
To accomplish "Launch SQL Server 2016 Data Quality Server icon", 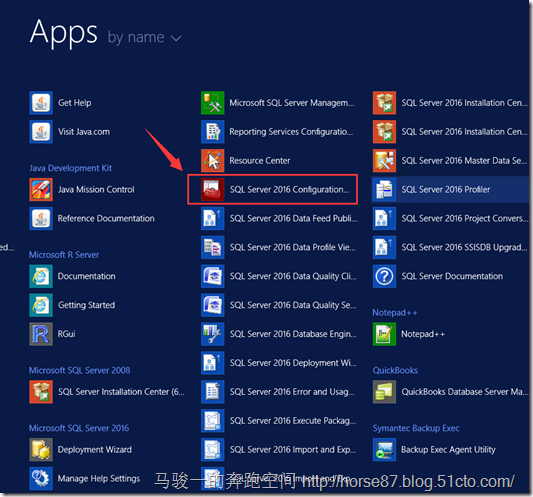I will (212, 305).
